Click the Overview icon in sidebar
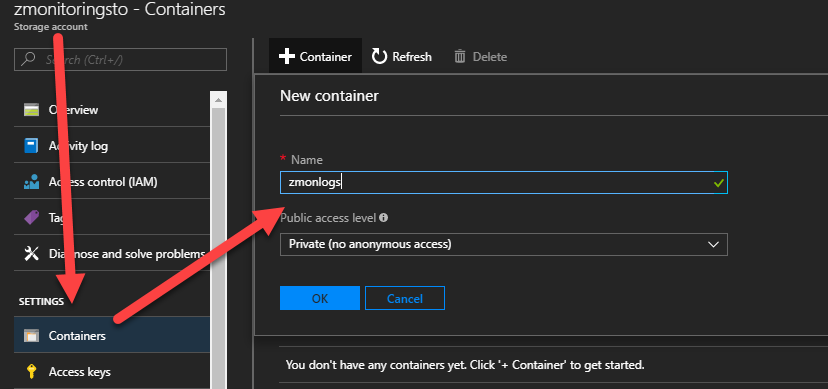The height and width of the screenshot is (389, 828). [x=32, y=110]
